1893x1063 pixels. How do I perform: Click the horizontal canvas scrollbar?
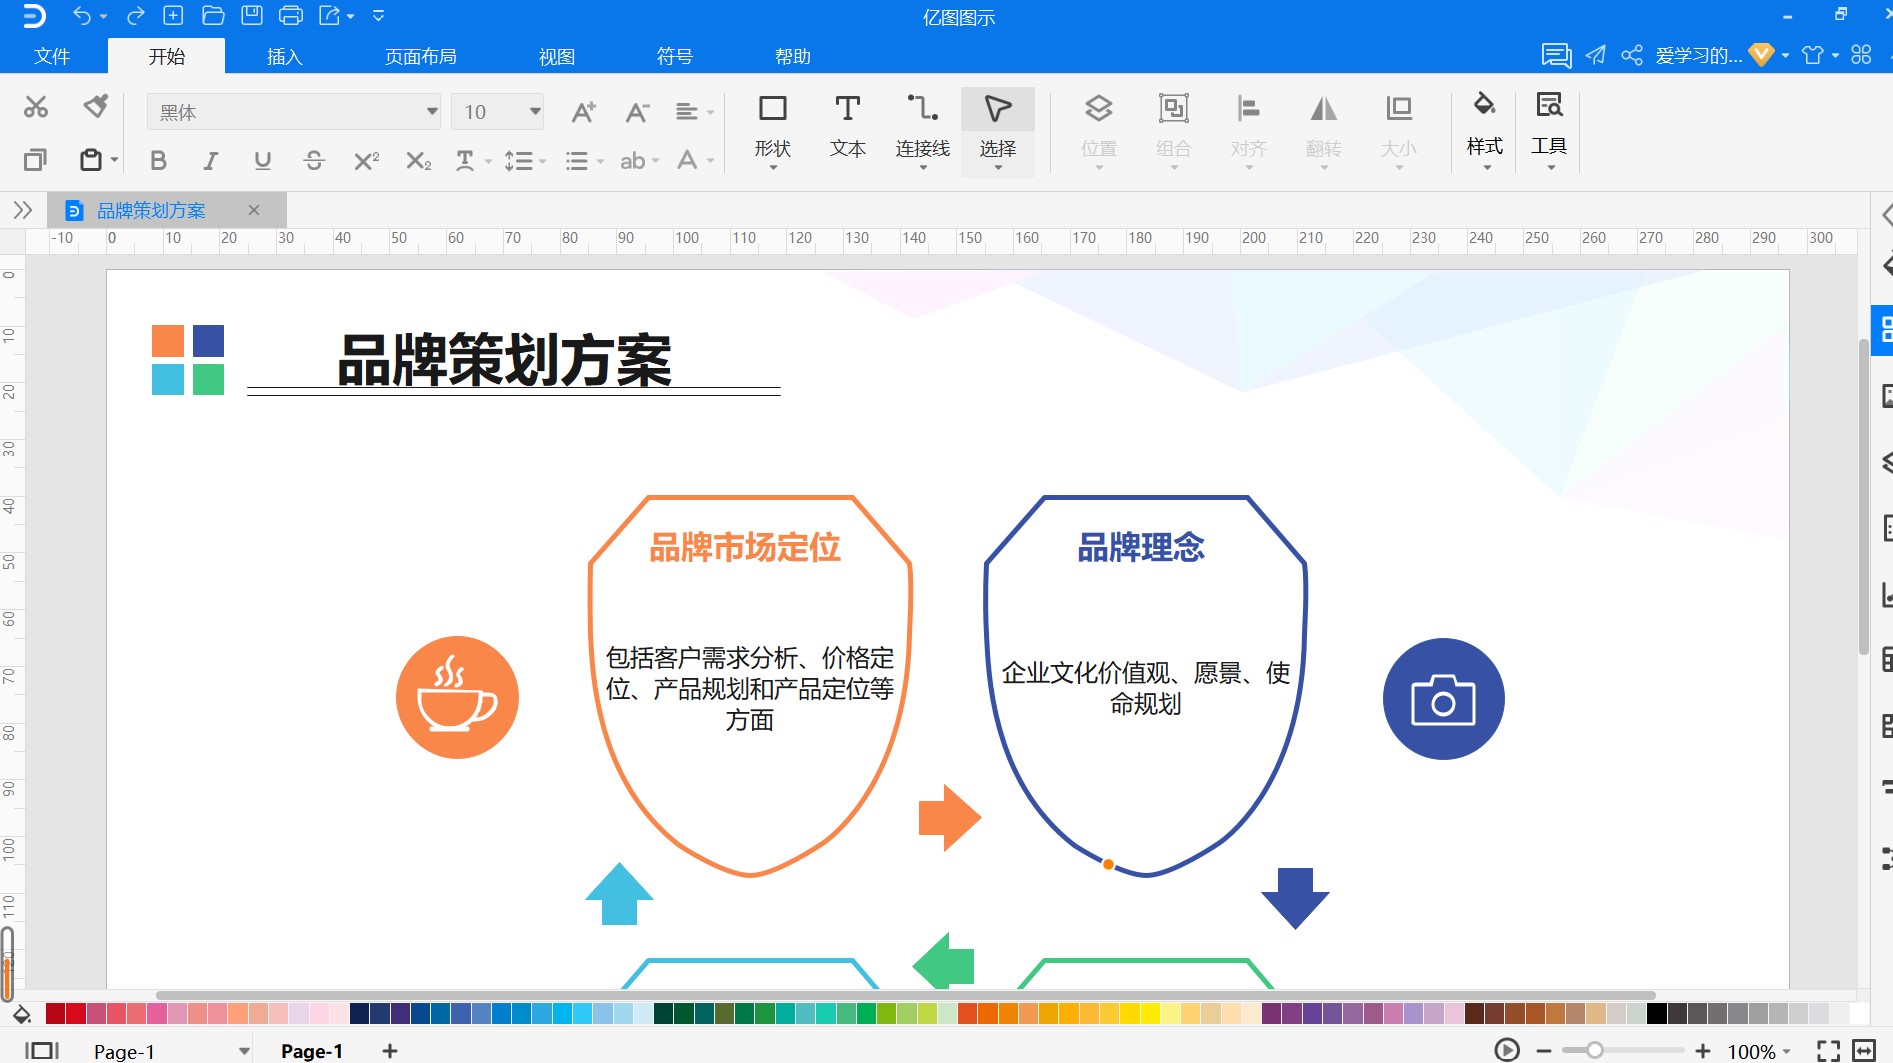click(905, 995)
